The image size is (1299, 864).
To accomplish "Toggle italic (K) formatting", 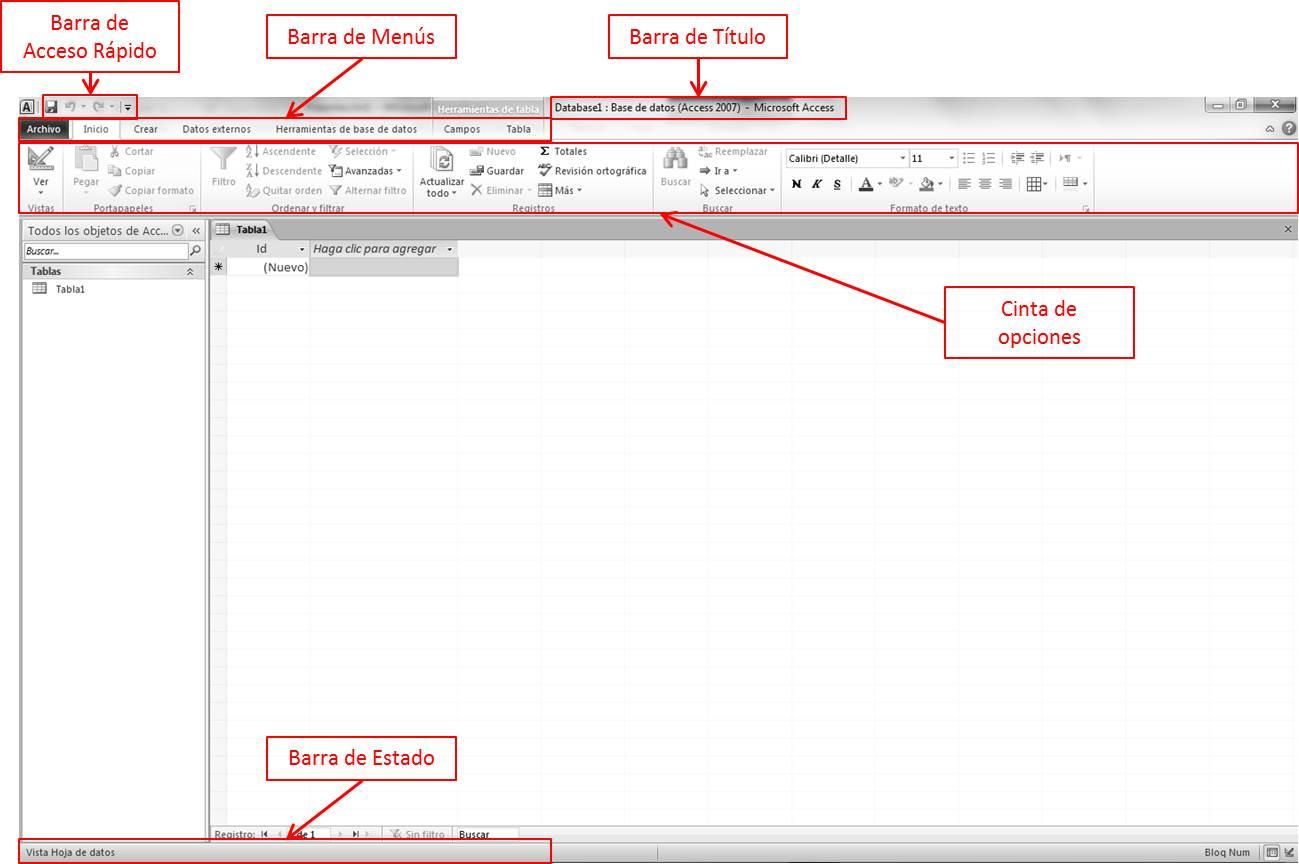I will pos(816,184).
